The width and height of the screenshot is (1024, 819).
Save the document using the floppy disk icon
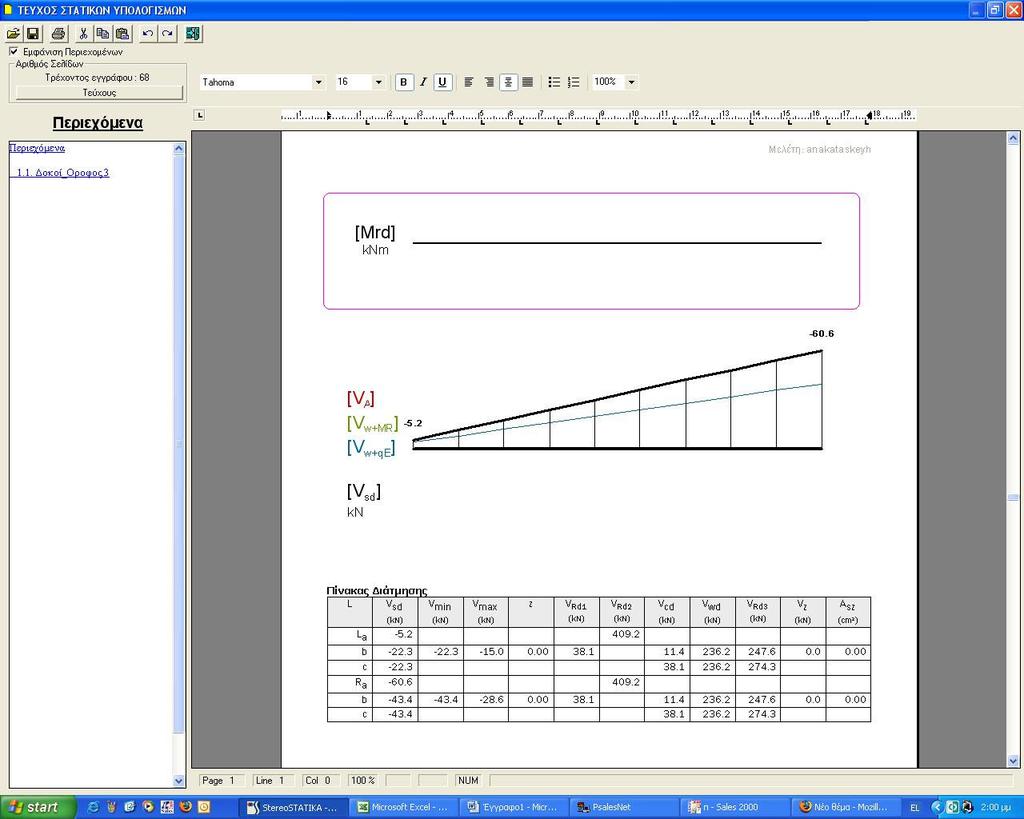33,33
